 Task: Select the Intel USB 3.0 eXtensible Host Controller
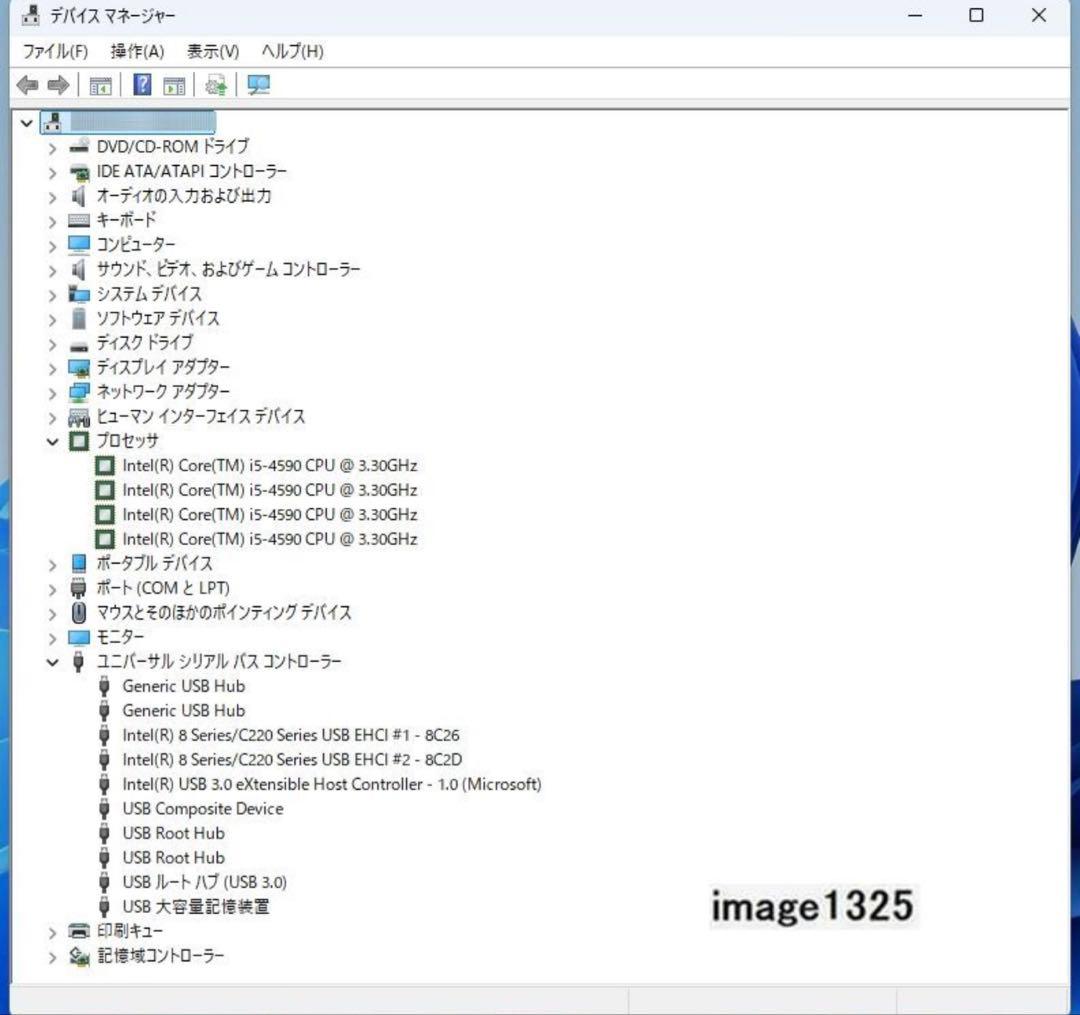coord(332,784)
